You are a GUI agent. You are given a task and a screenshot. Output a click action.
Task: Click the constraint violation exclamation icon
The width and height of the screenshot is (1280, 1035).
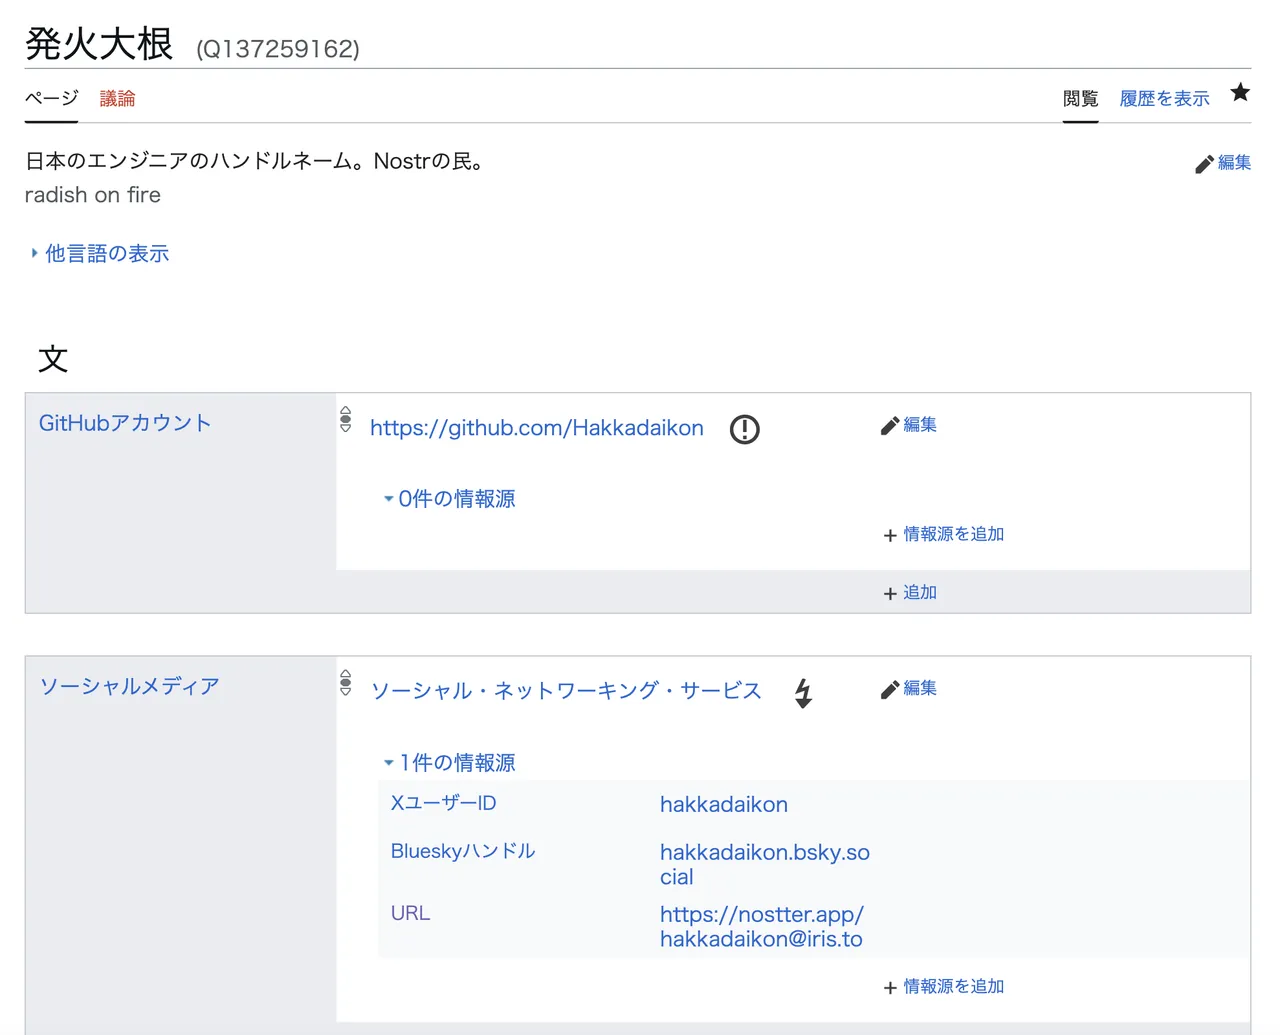pyautogui.click(x=744, y=429)
